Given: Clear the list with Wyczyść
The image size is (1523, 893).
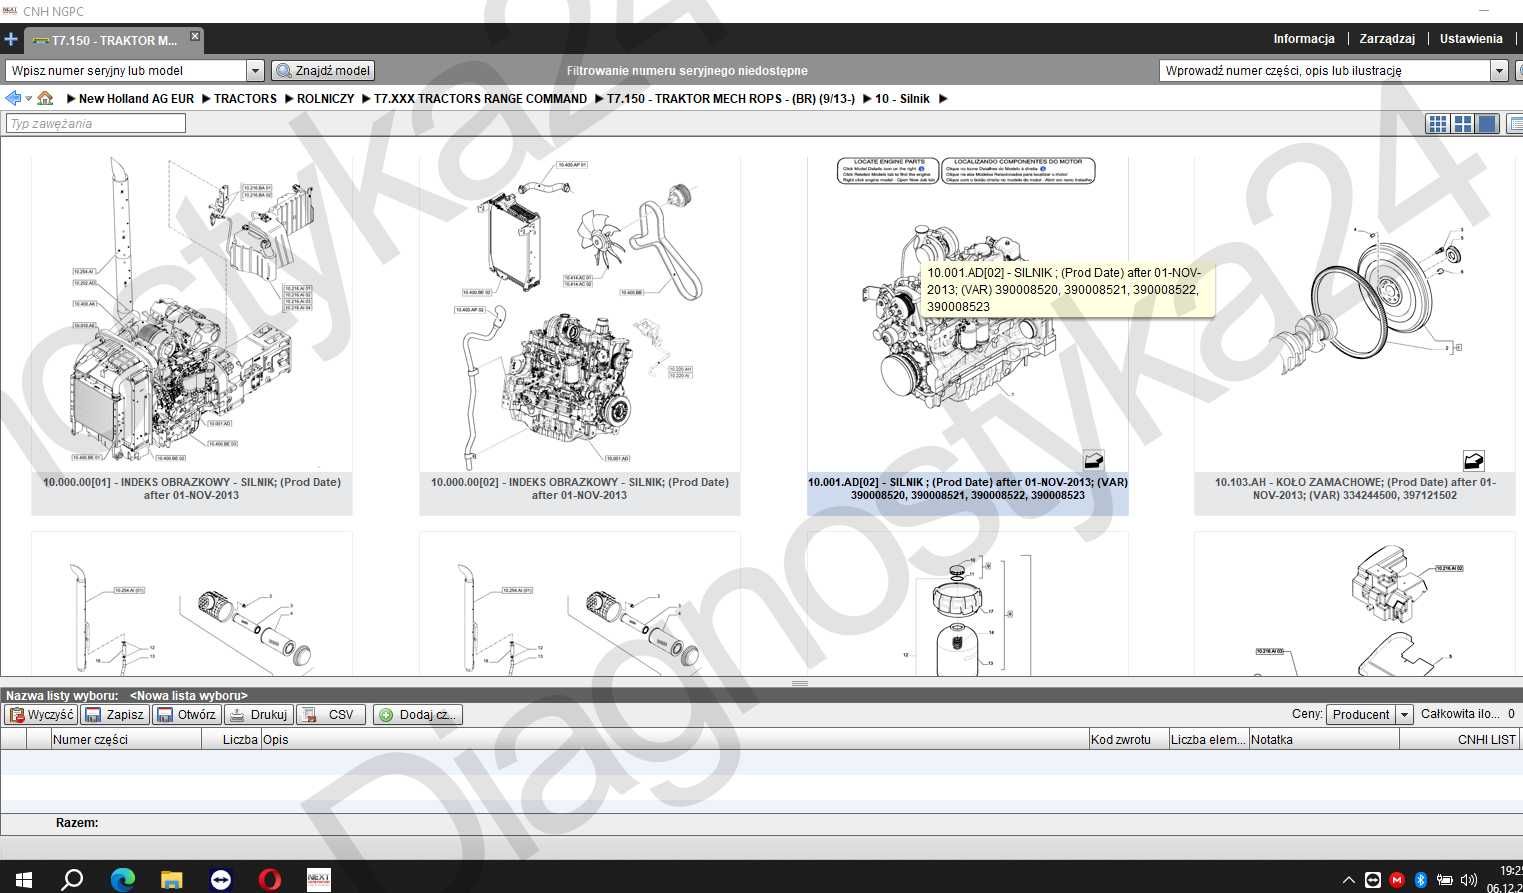Looking at the screenshot, I should tap(41, 714).
